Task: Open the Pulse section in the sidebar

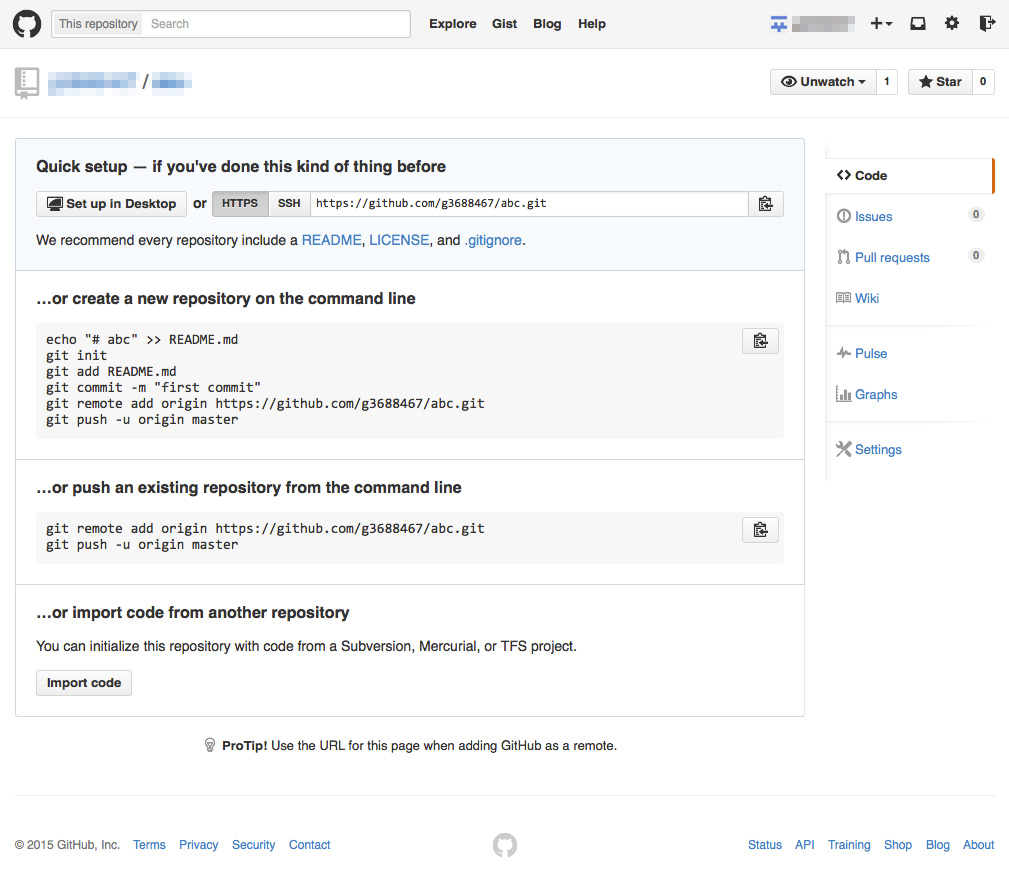Action: (869, 353)
